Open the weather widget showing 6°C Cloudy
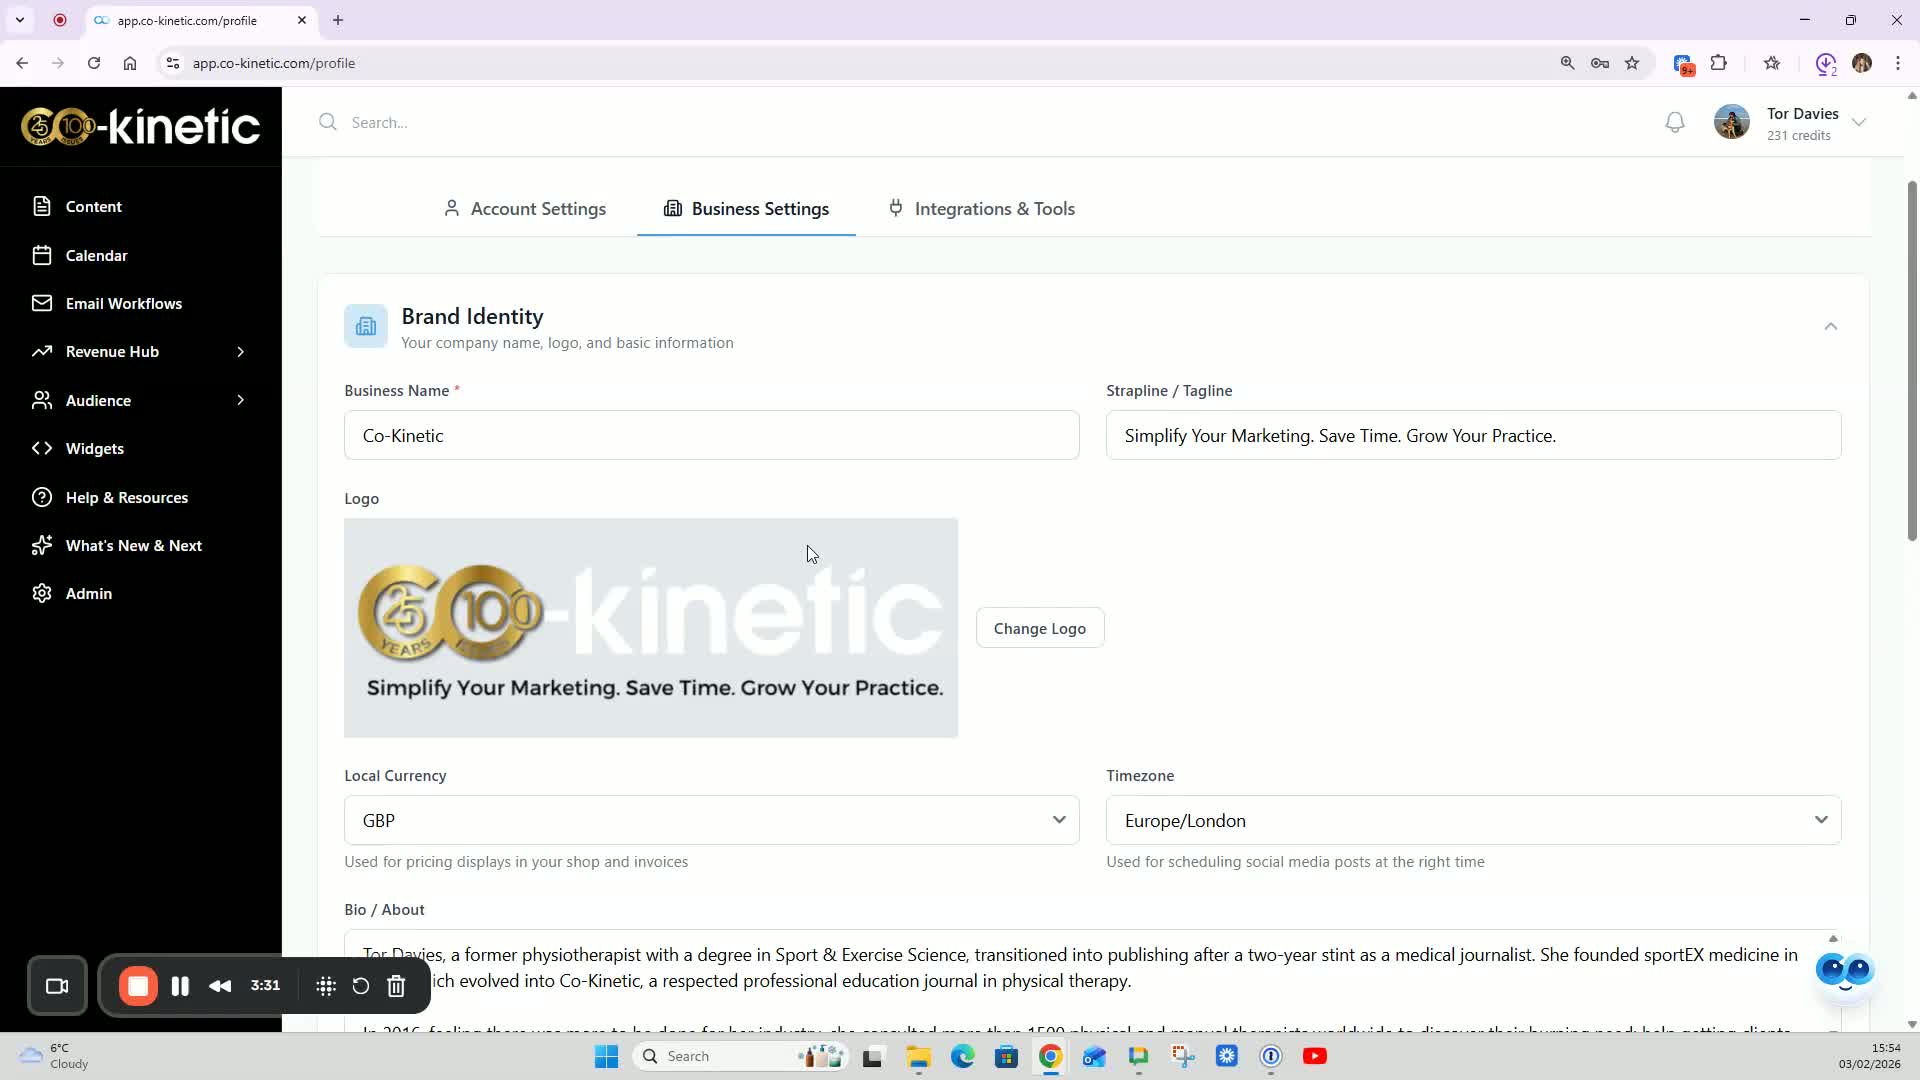This screenshot has height=1080, width=1920. [x=55, y=1057]
